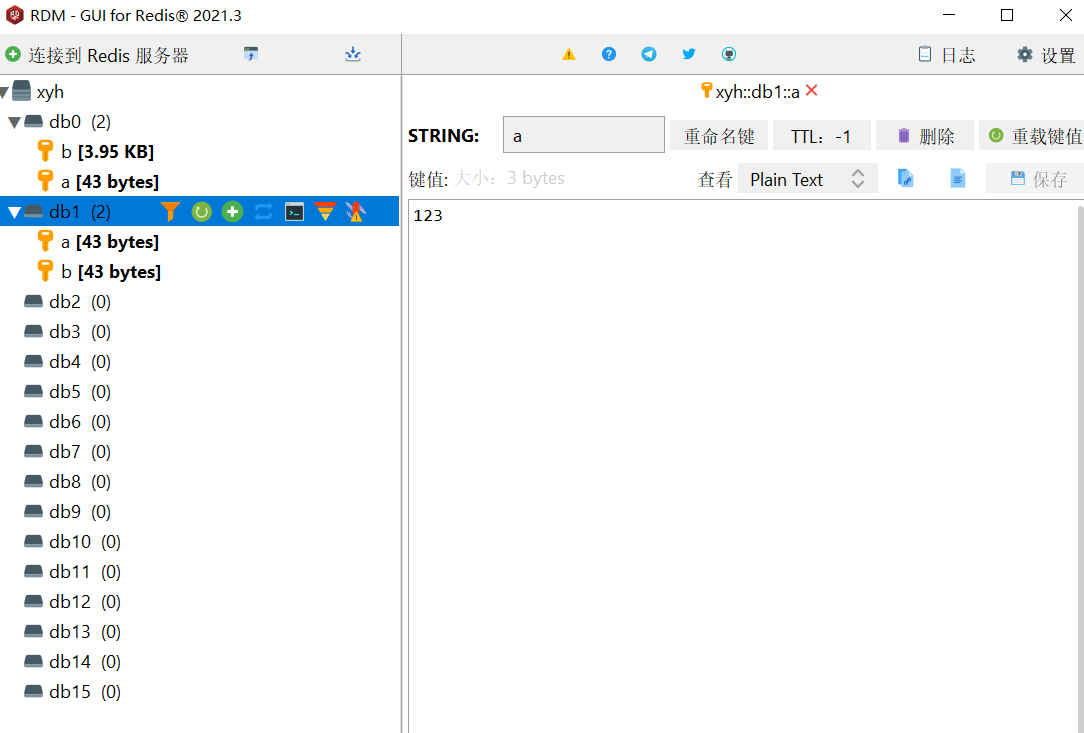This screenshot has height=733, width=1084.
Task: Click the copy value icon
Action: (x=906, y=178)
